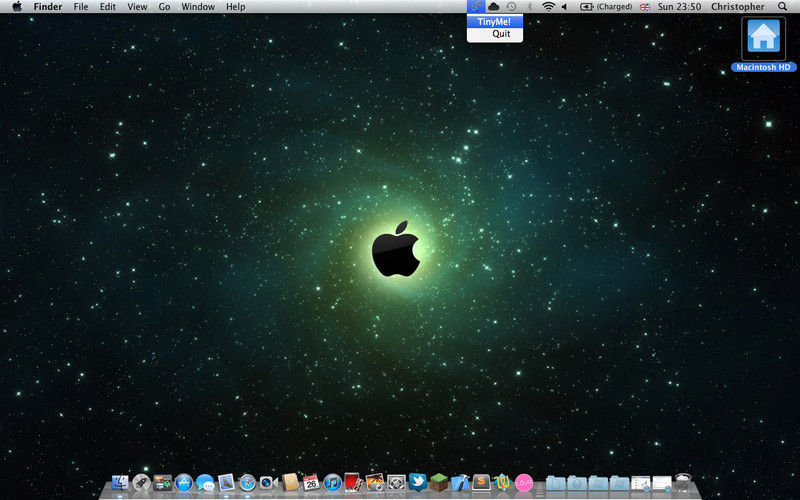Open the Finder menu
Viewport: 800px width, 500px height.
coord(47,7)
